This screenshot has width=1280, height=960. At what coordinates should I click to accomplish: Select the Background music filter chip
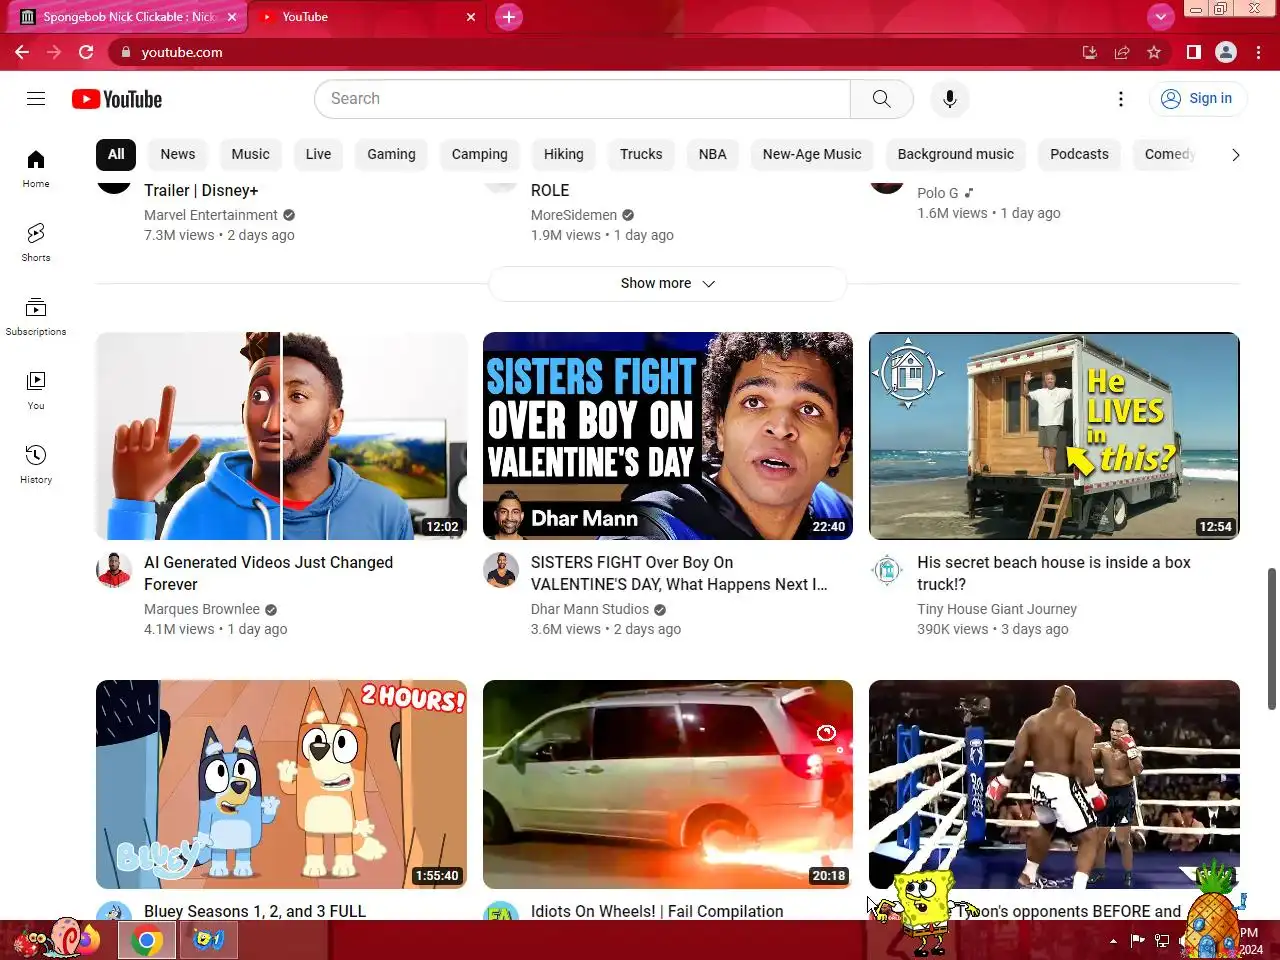956,154
